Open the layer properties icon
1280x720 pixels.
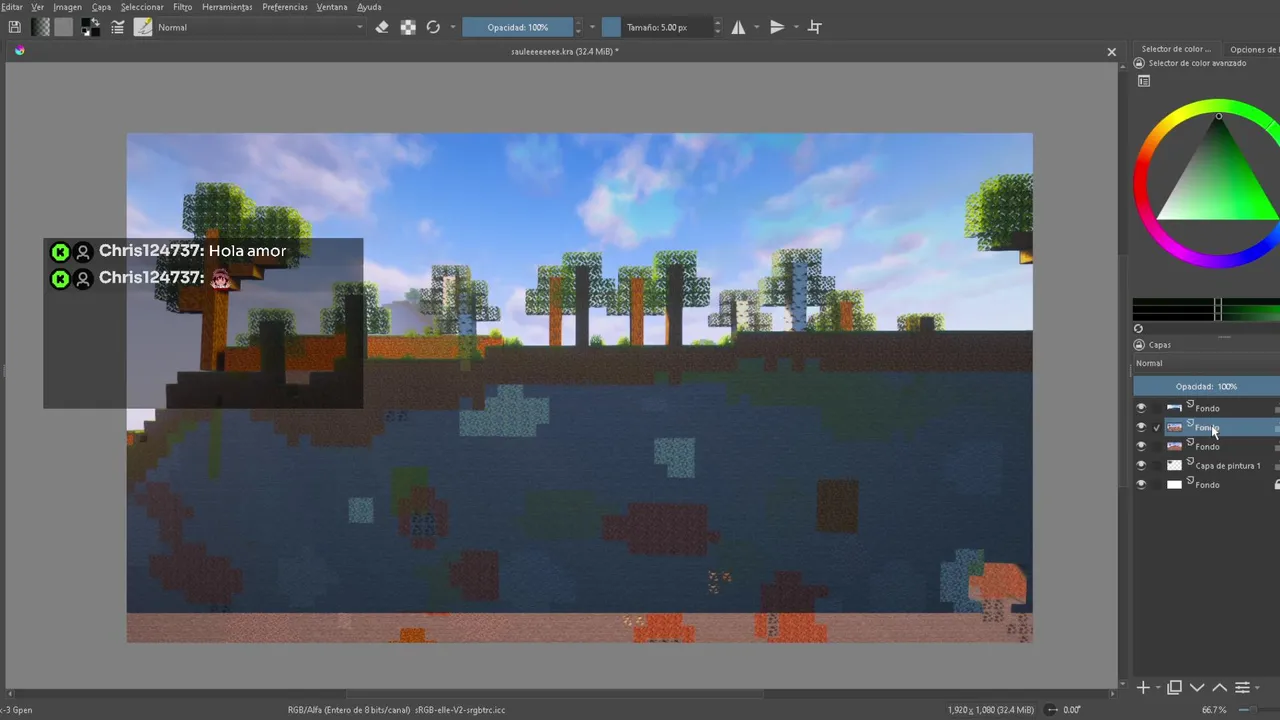(1242, 688)
